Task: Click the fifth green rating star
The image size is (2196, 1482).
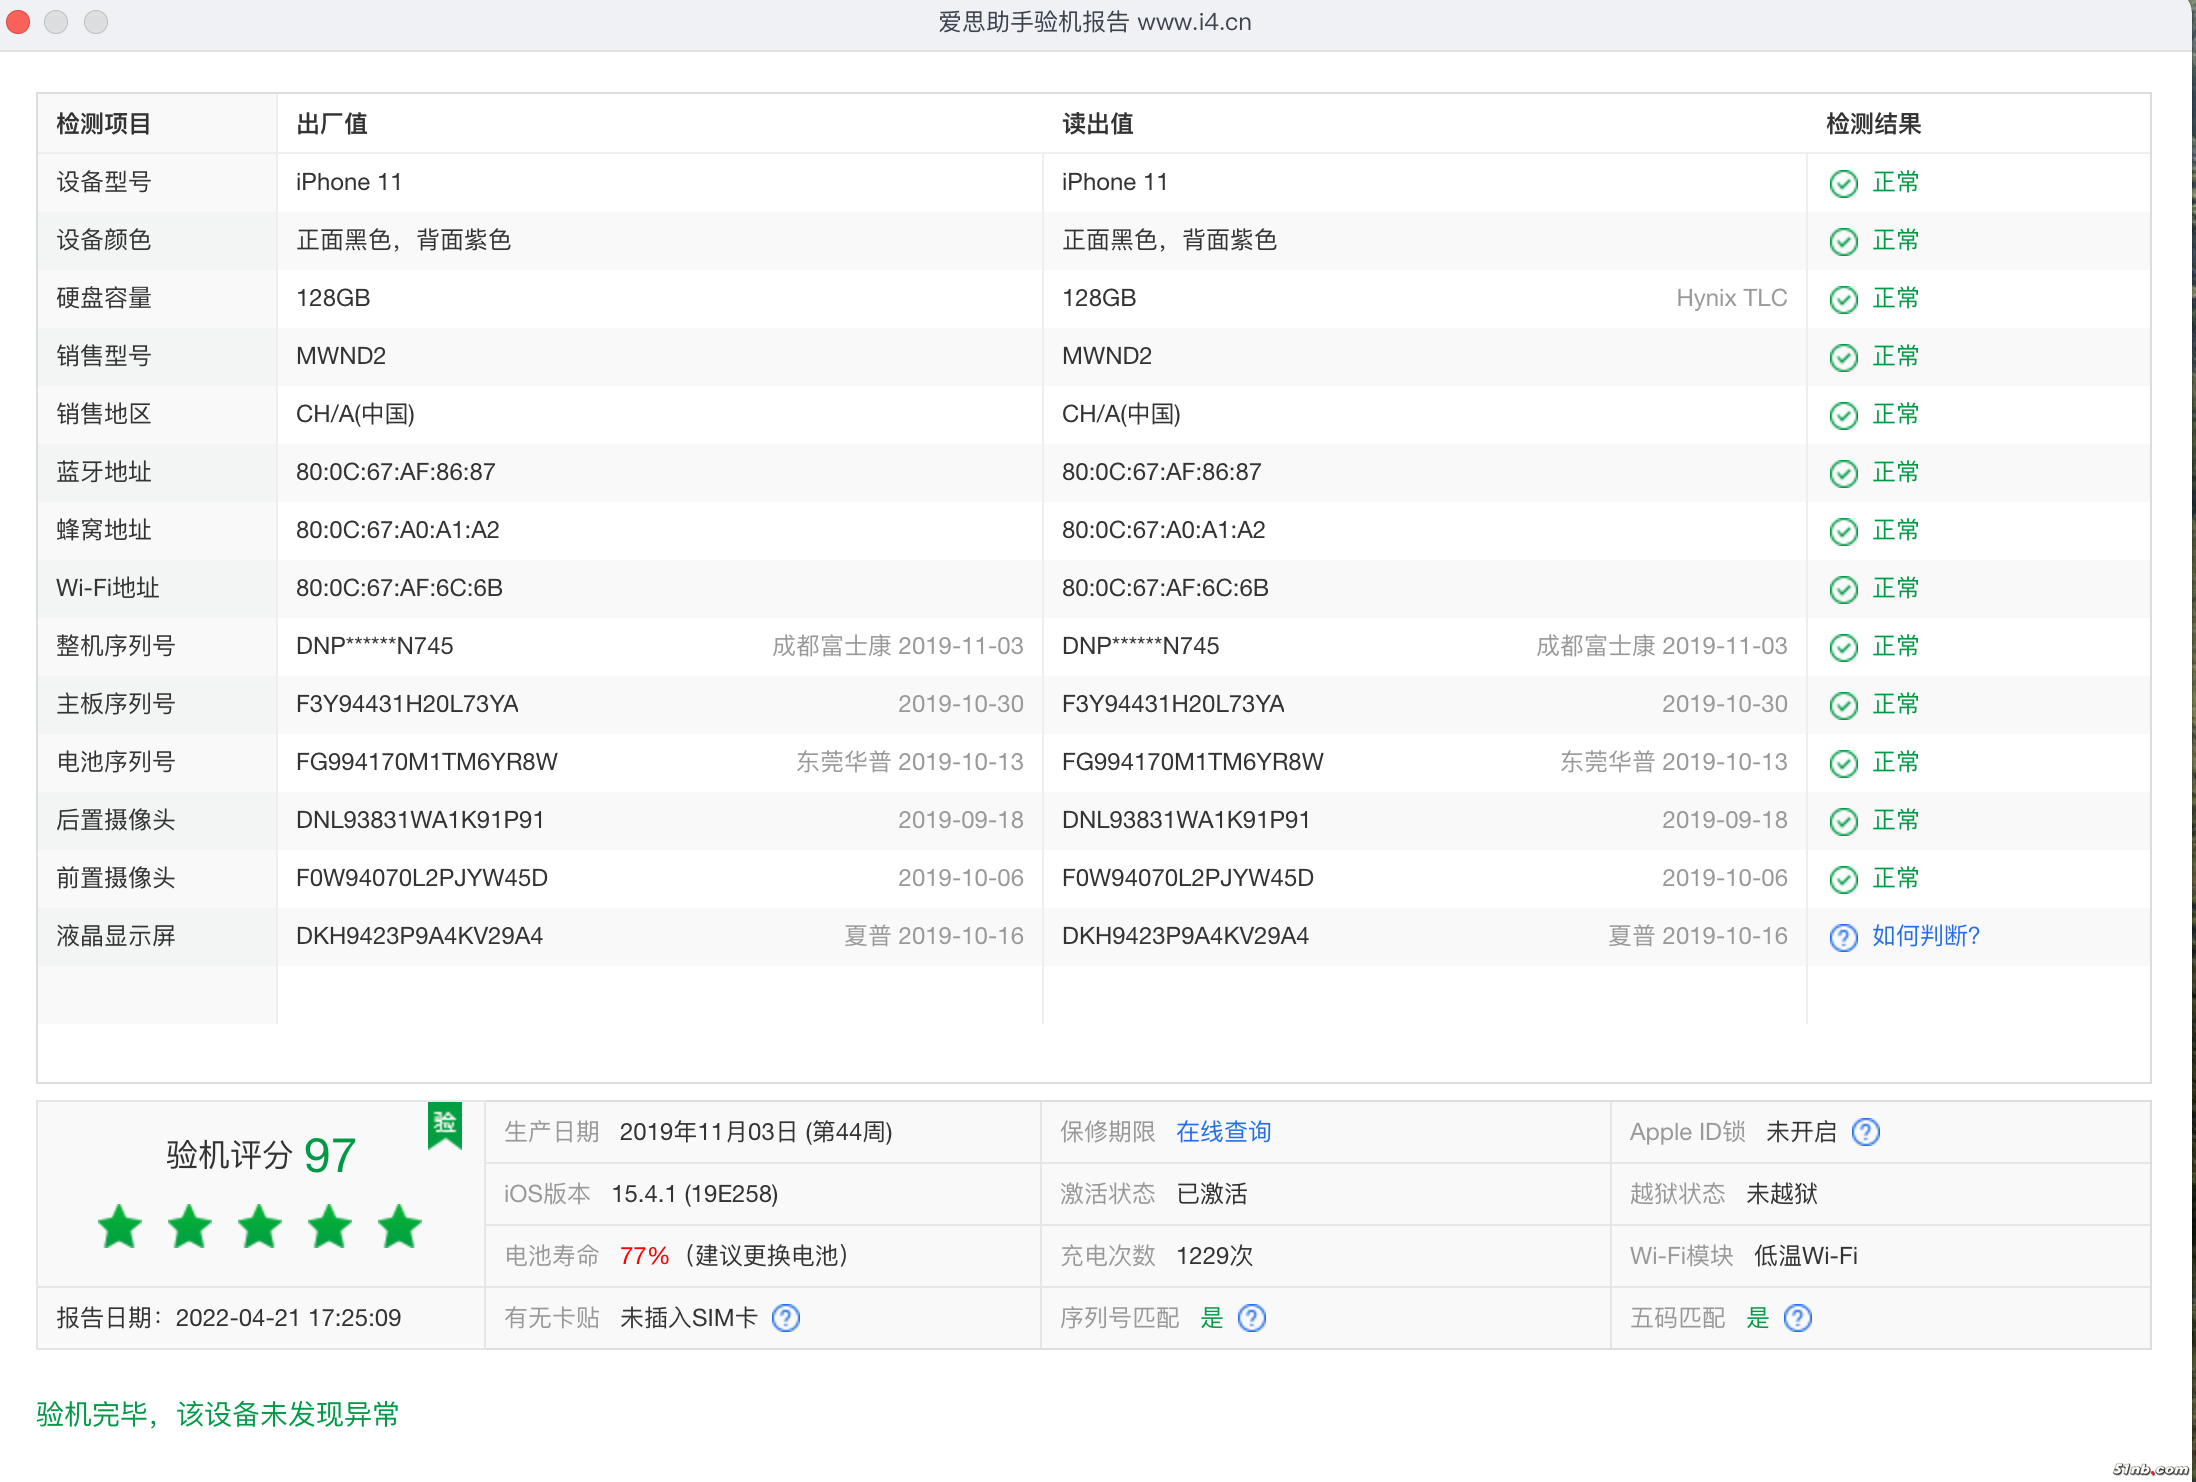Action: (x=399, y=1227)
